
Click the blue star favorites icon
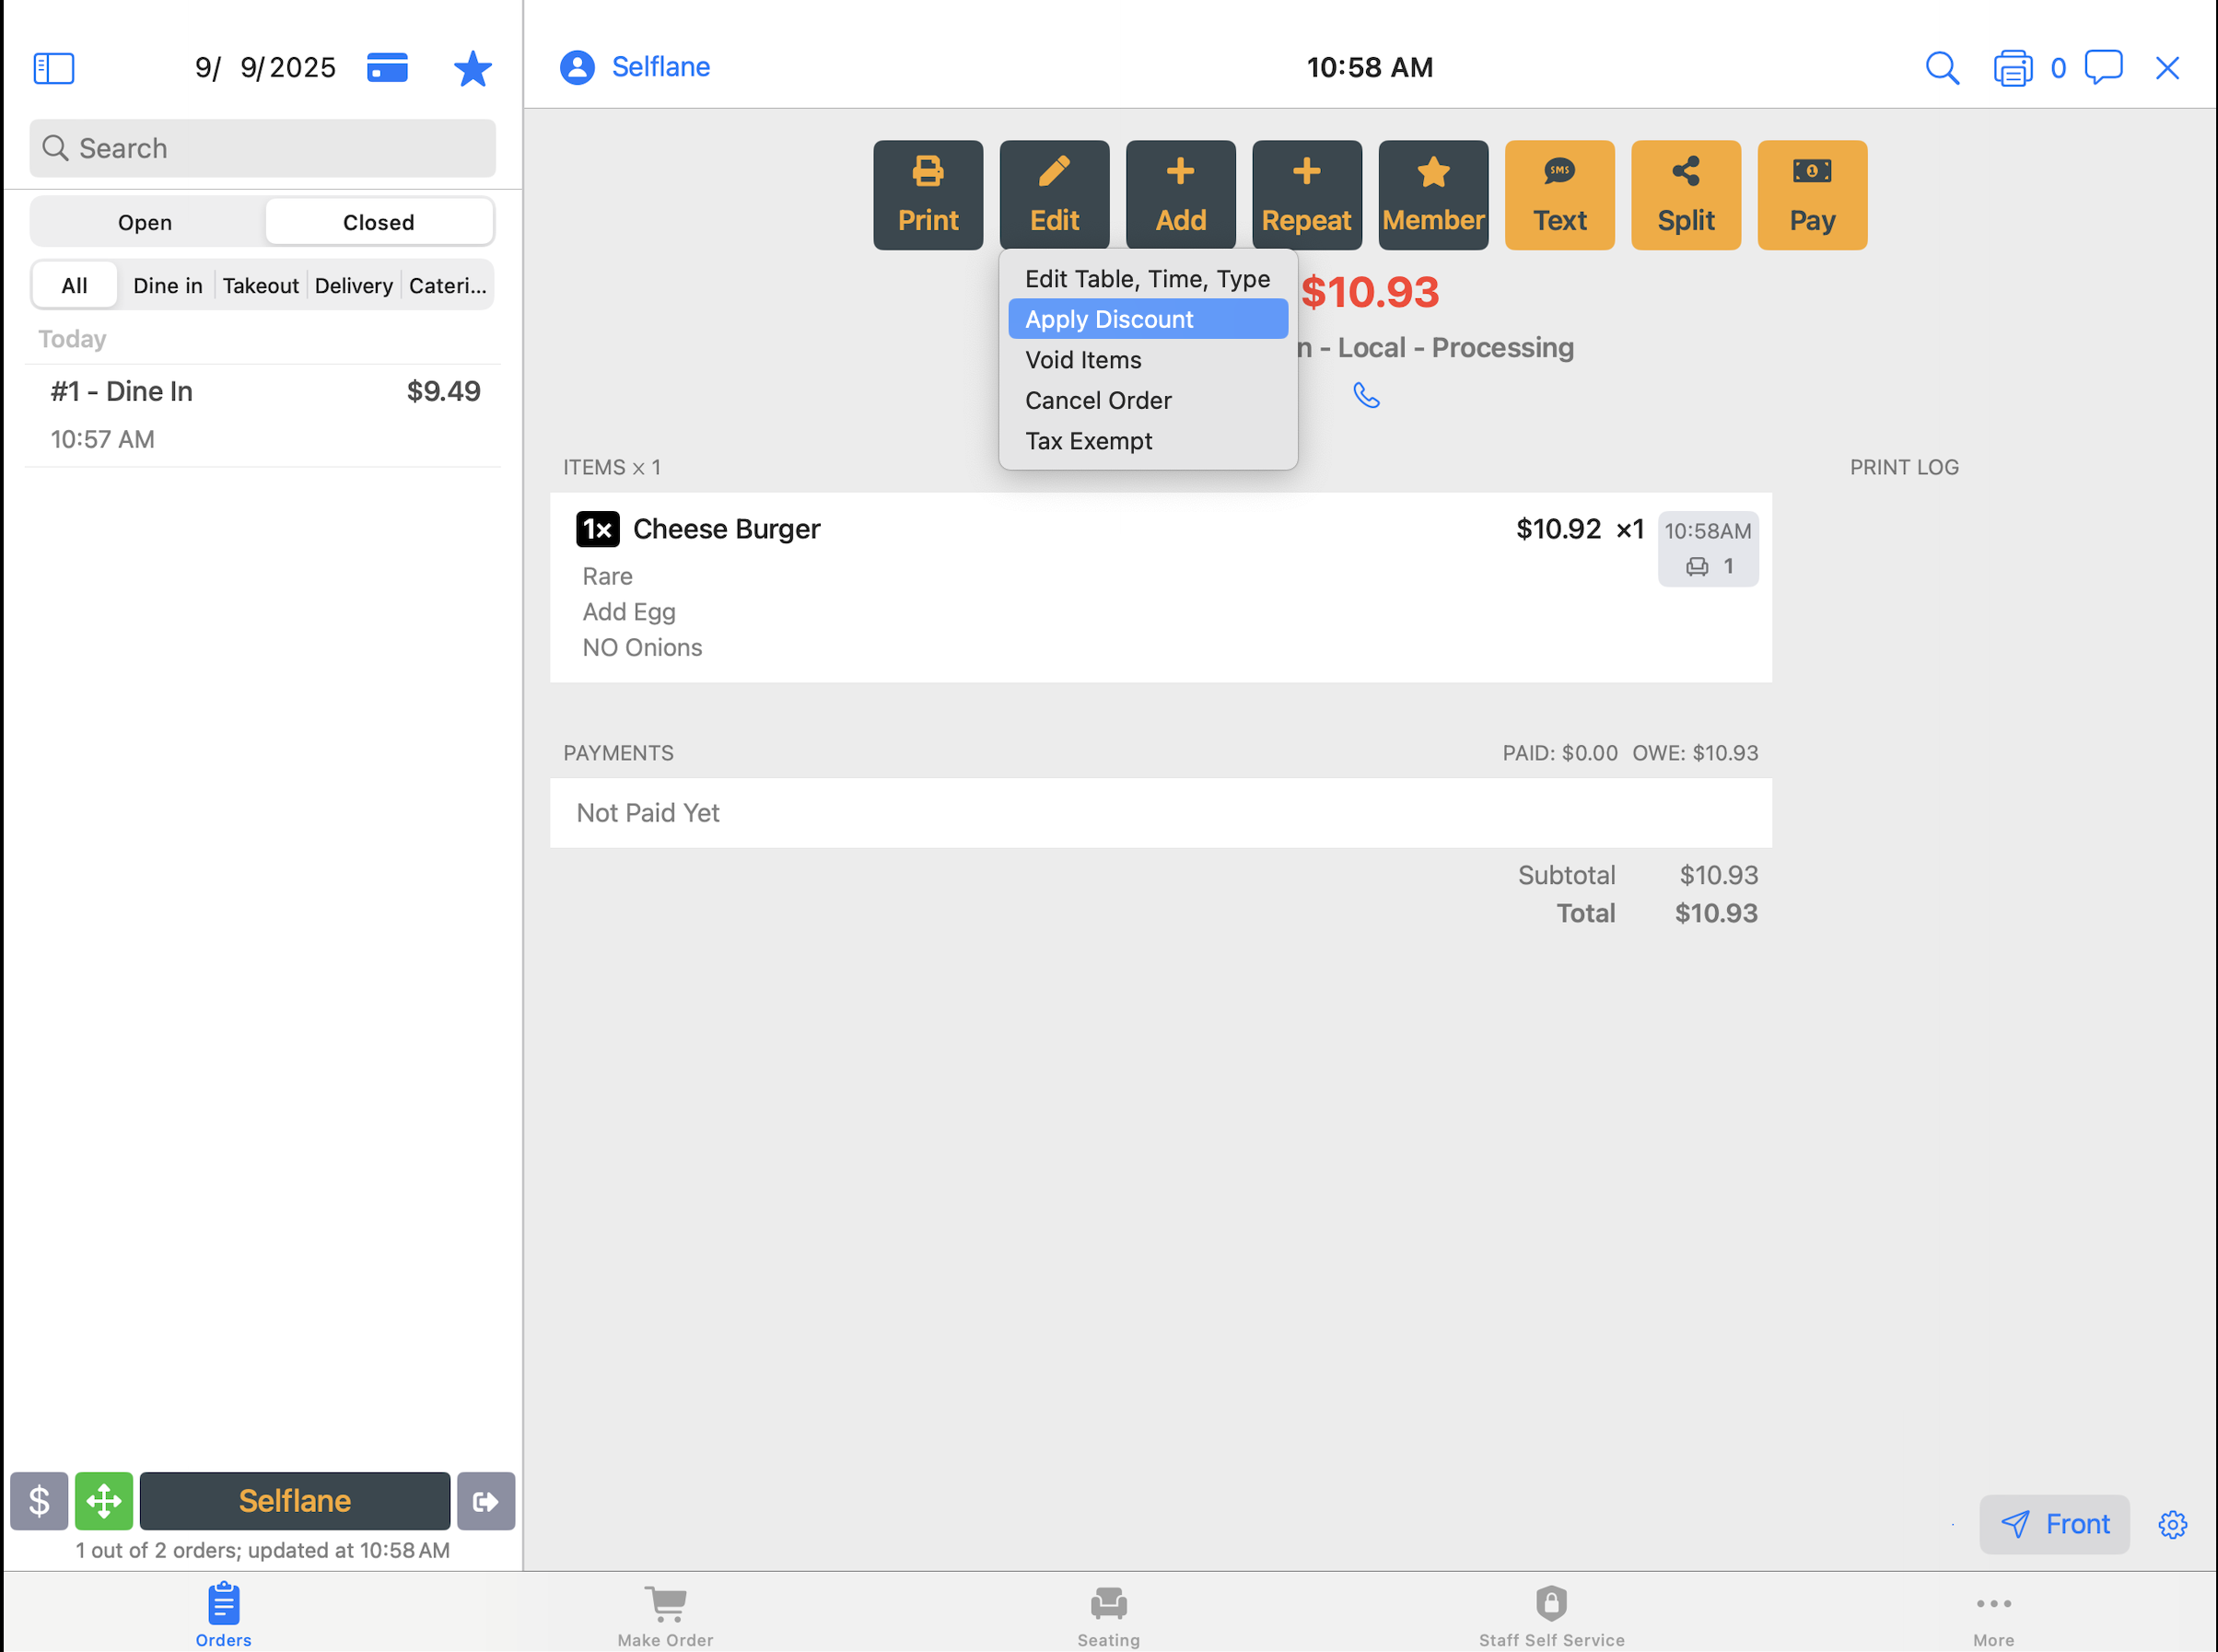(x=472, y=68)
